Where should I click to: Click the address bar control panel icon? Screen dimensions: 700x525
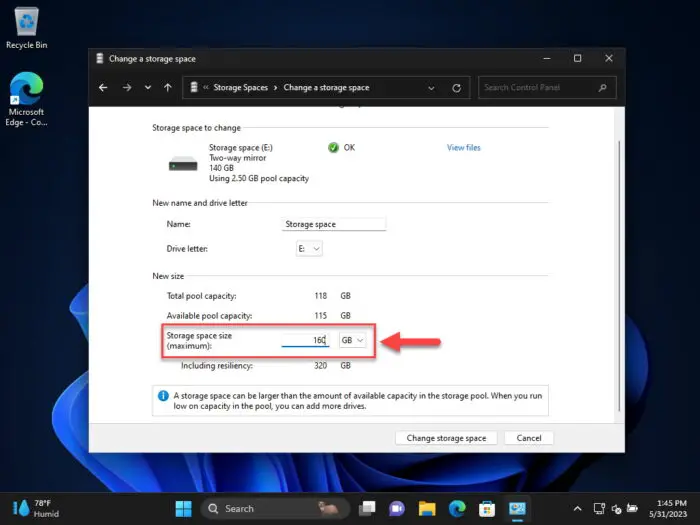194,88
